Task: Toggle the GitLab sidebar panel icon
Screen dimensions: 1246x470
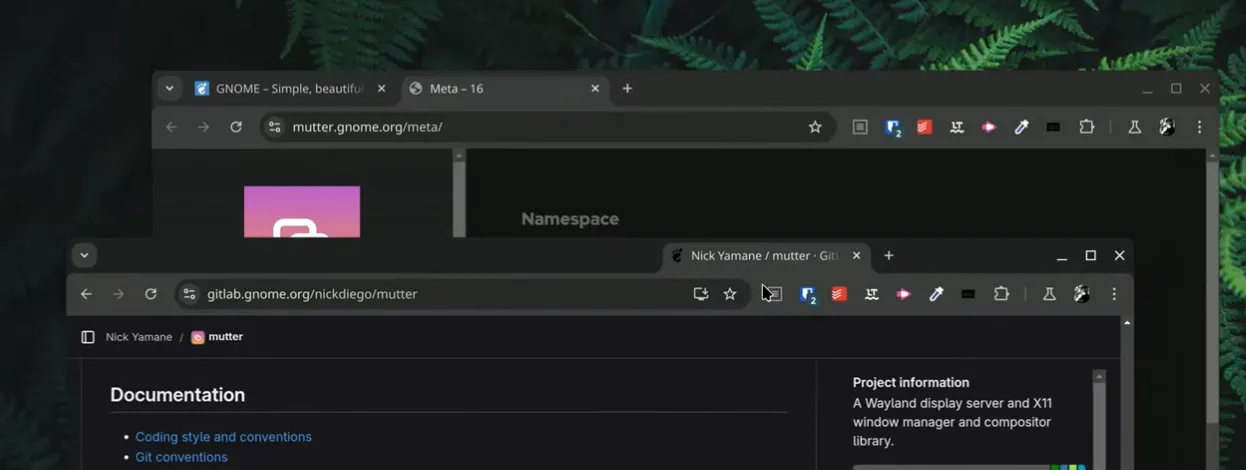Action: point(88,337)
